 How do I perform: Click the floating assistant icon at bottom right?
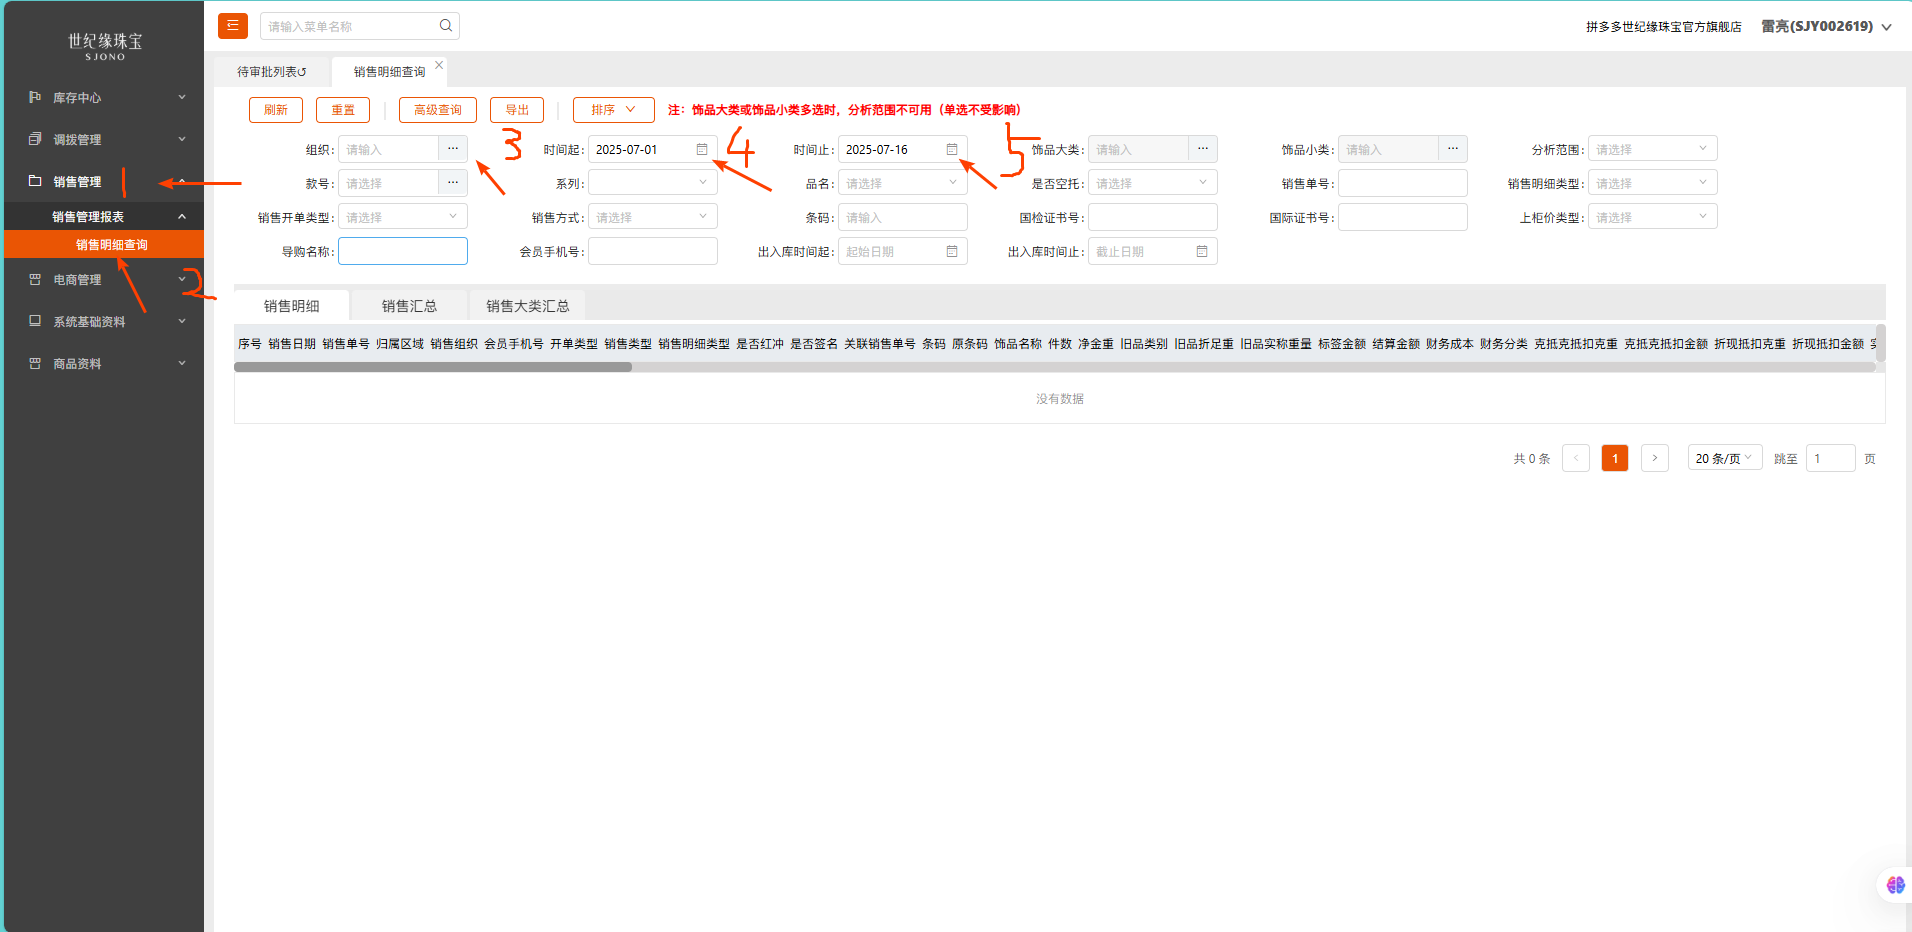coord(1895,885)
